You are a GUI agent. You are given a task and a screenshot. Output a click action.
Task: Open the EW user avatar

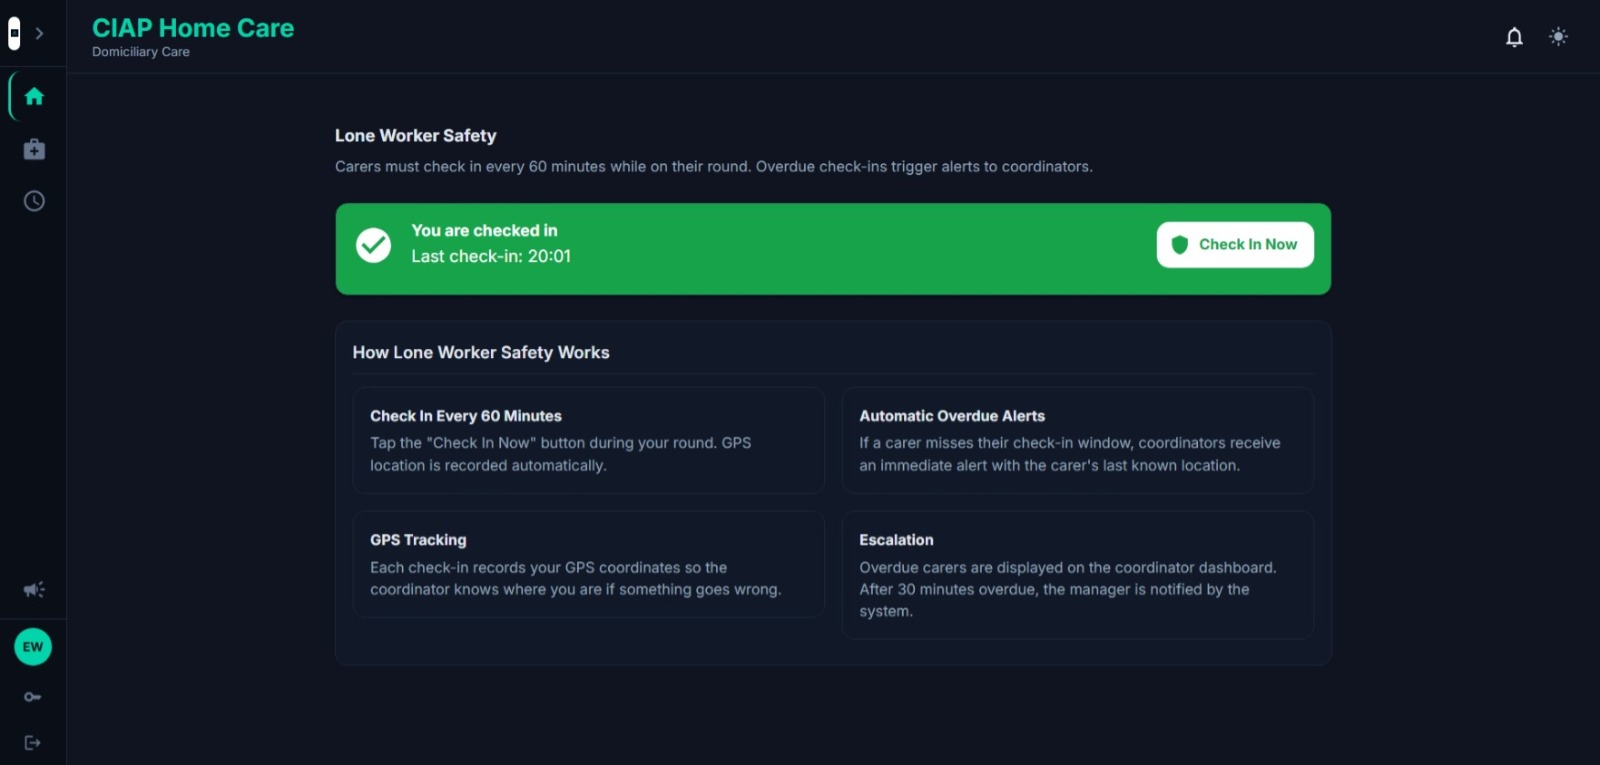click(x=33, y=647)
